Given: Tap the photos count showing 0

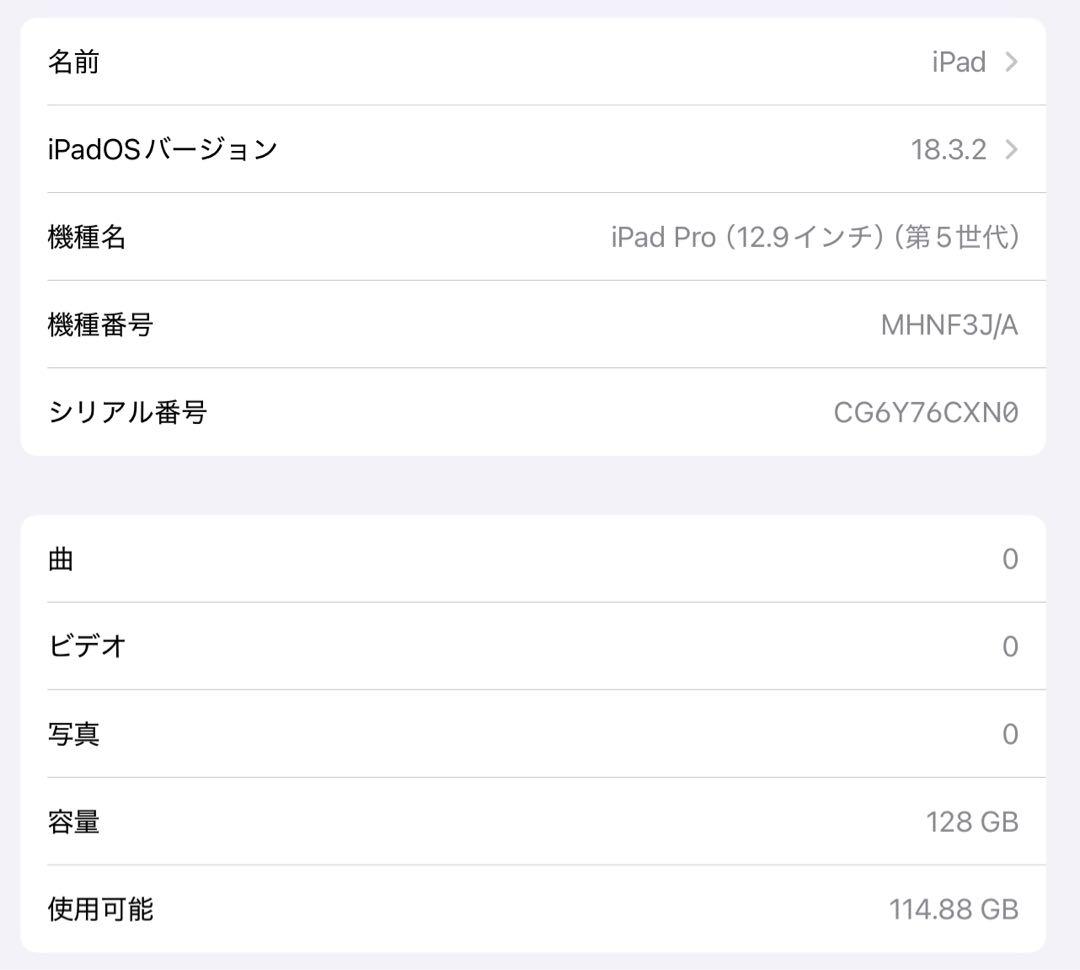Looking at the screenshot, I should point(1010,734).
